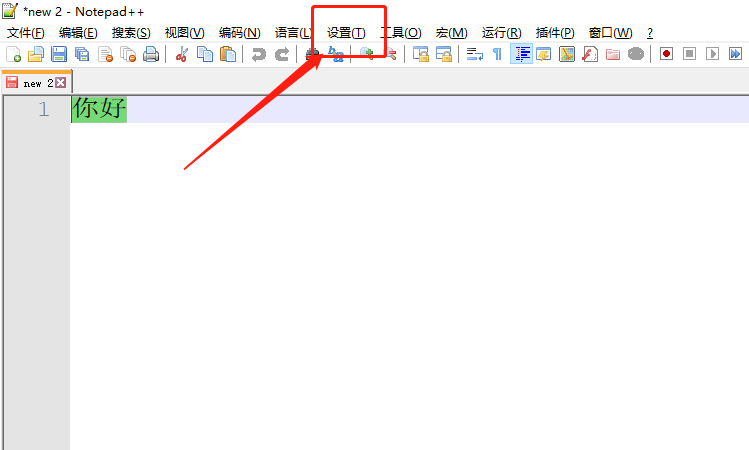Print the document using the printer icon
This screenshot has height=450, width=749.
coord(151,54)
